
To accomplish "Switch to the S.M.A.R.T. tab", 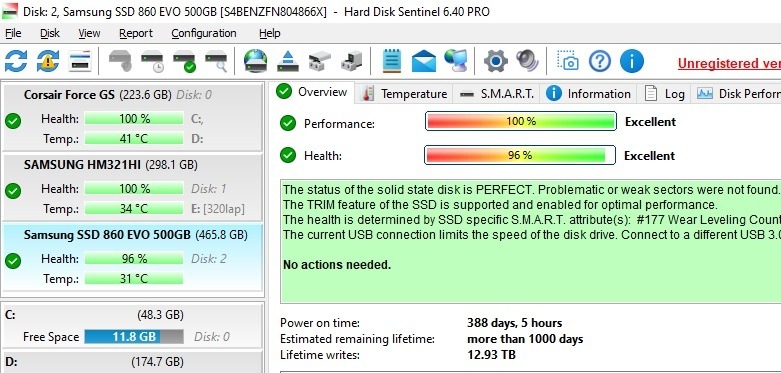I will [497, 94].
